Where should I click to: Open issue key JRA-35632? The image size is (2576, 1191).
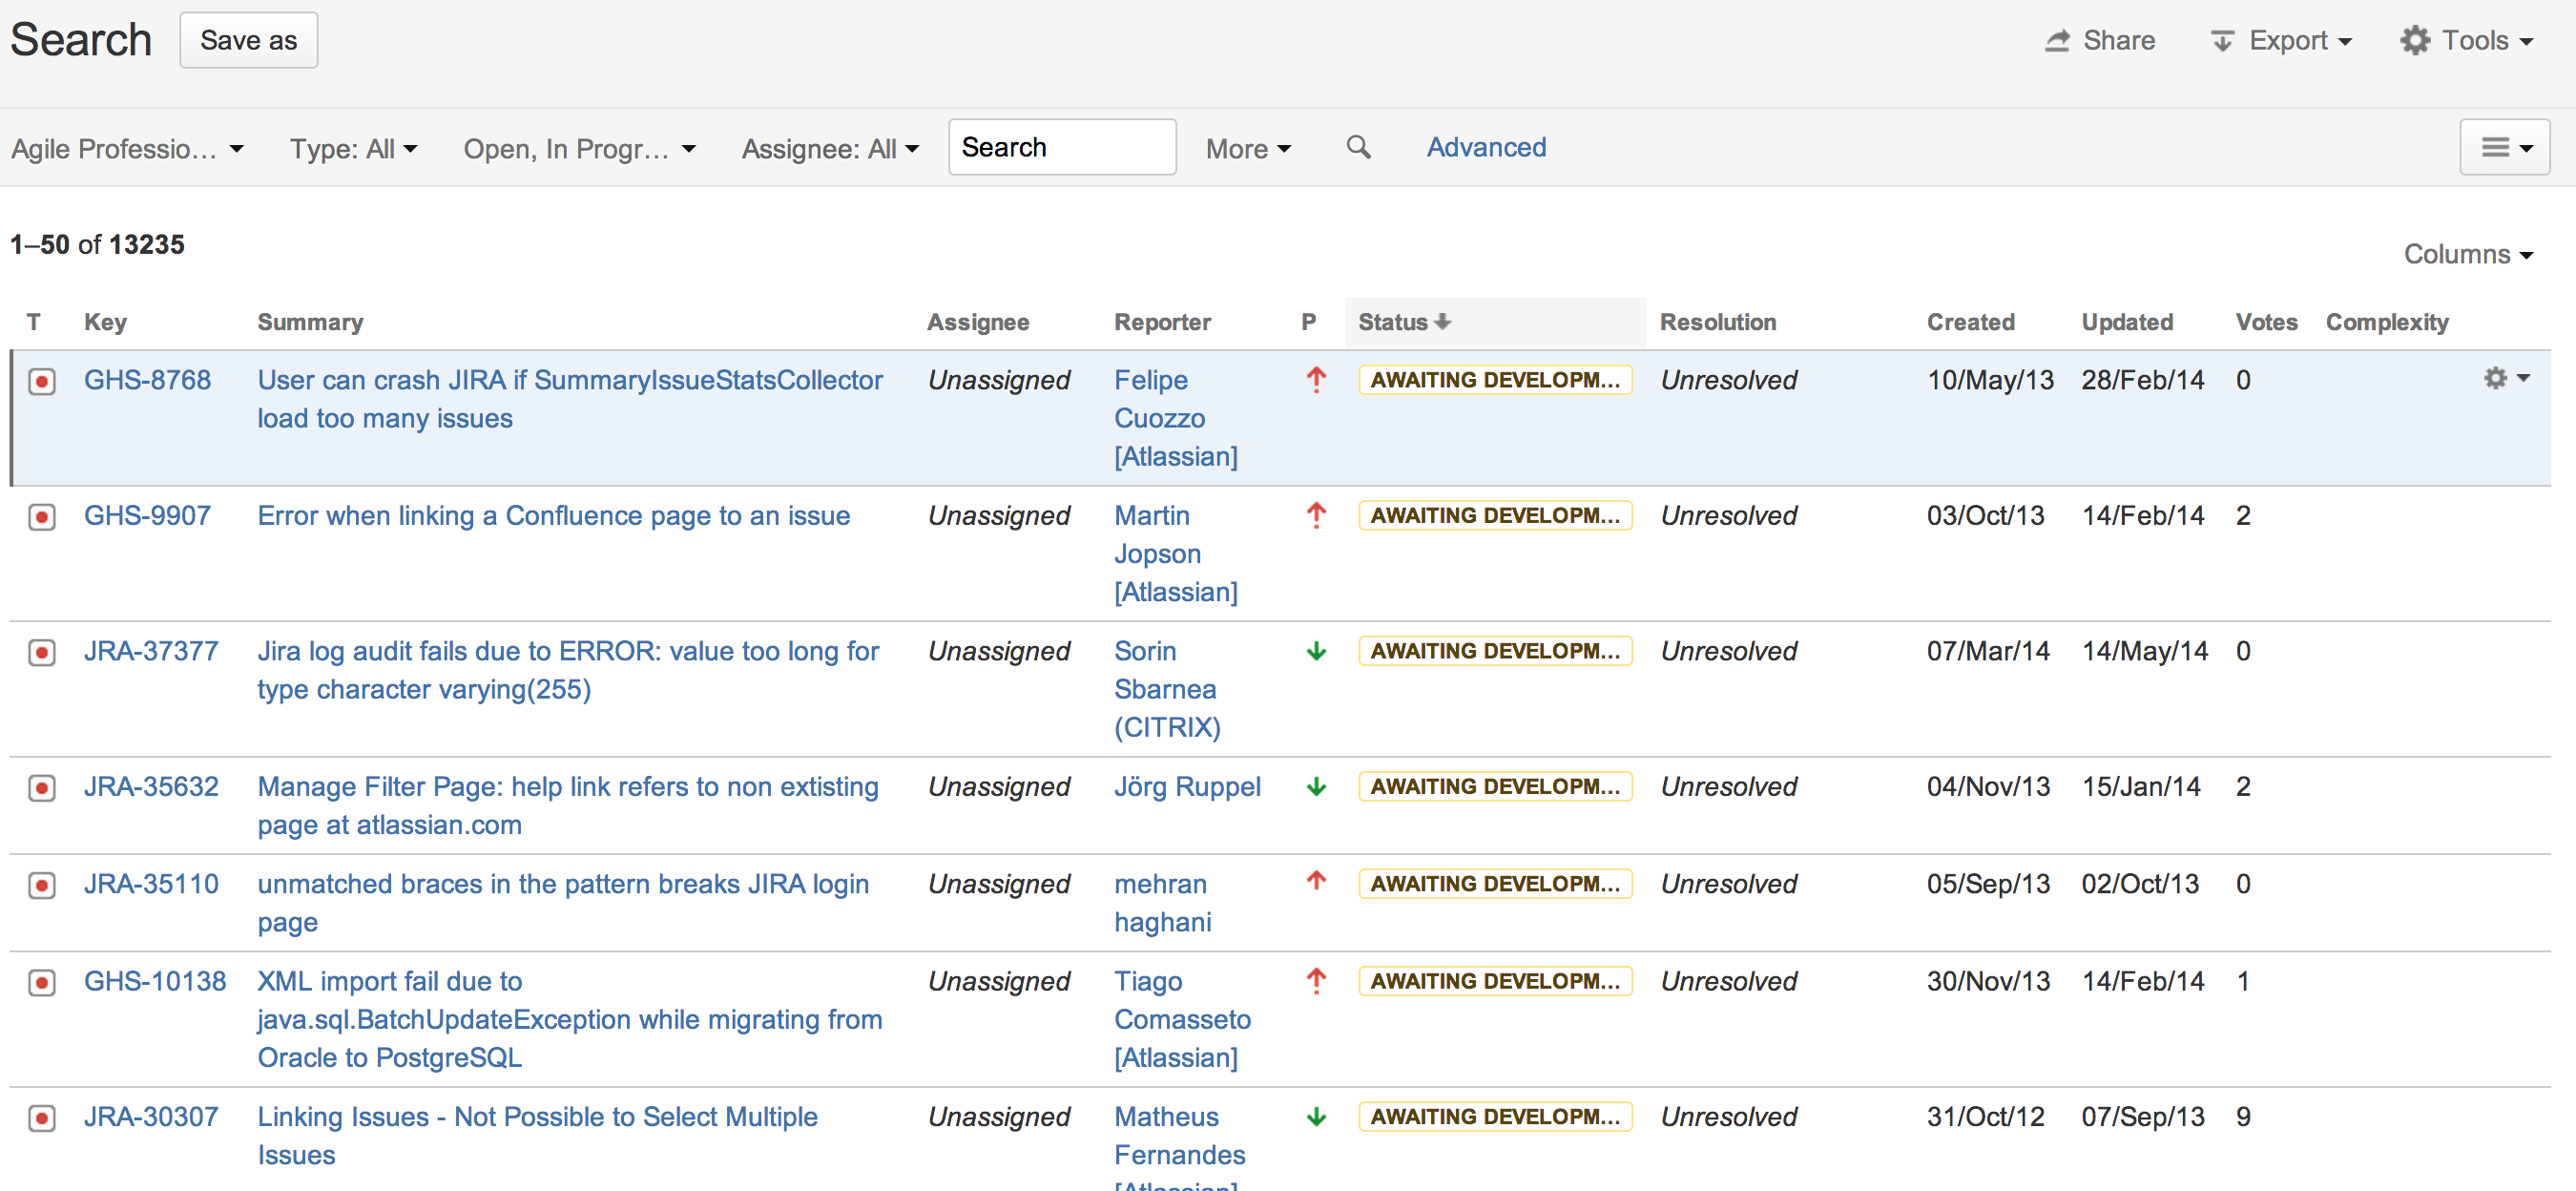[151, 787]
